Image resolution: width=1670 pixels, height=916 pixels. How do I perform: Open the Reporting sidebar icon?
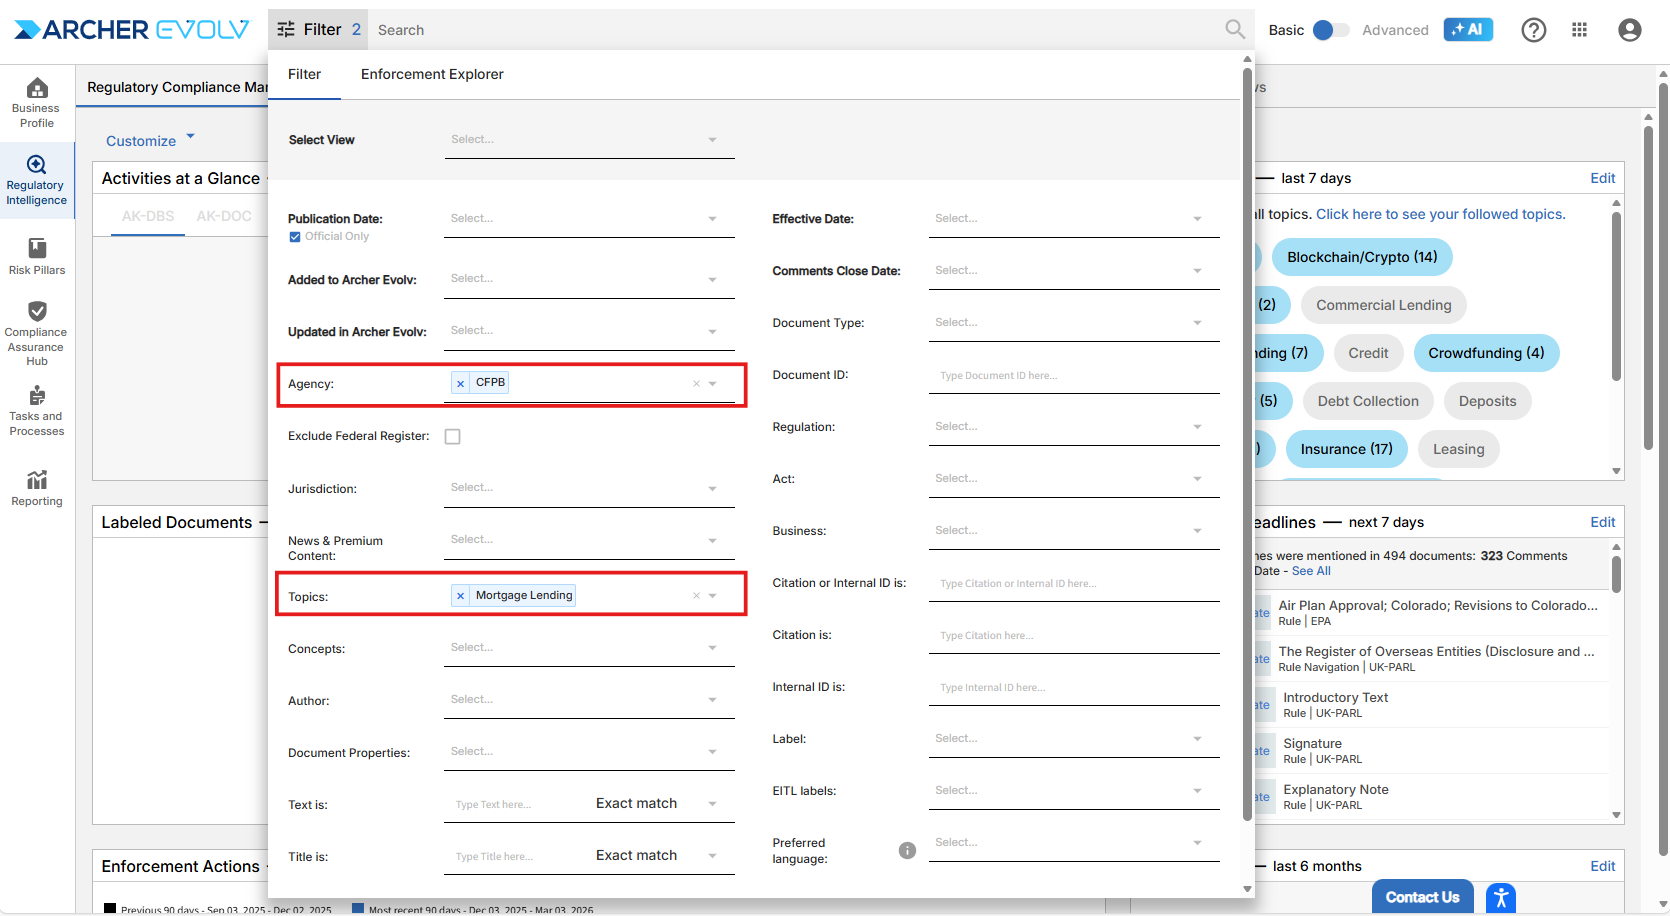(37, 488)
